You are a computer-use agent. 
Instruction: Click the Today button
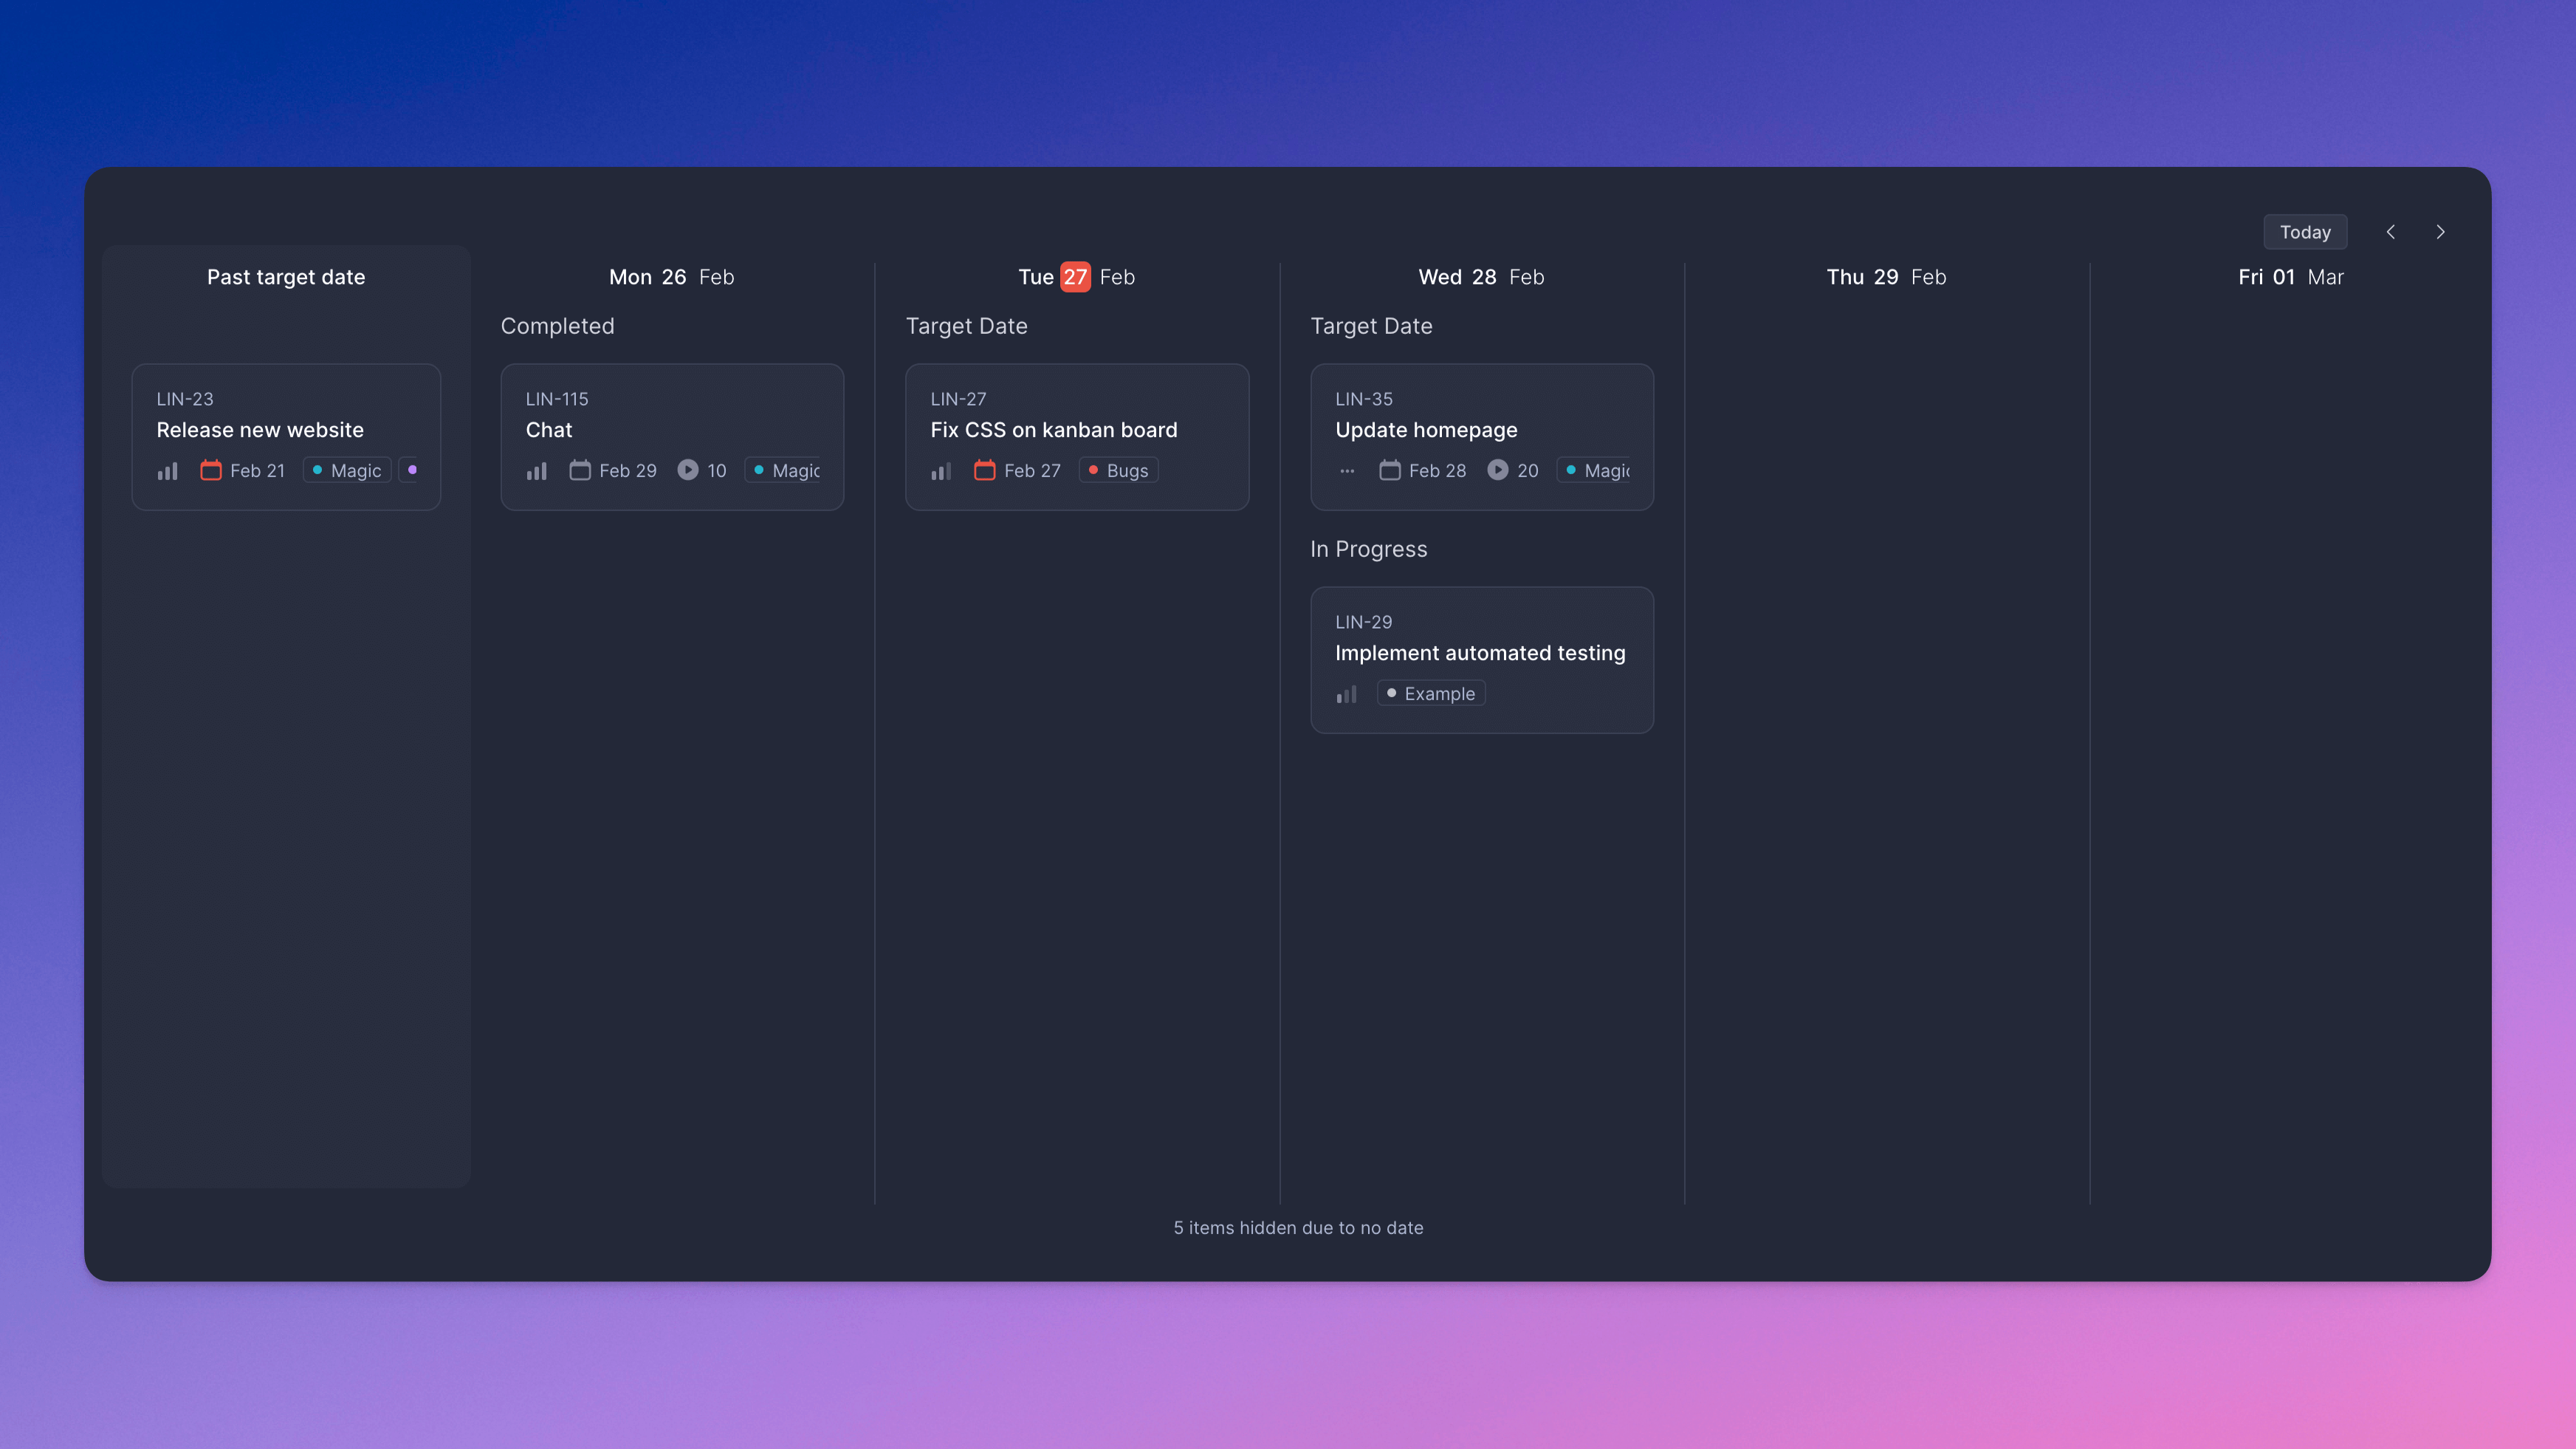(x=2305, y=232)
